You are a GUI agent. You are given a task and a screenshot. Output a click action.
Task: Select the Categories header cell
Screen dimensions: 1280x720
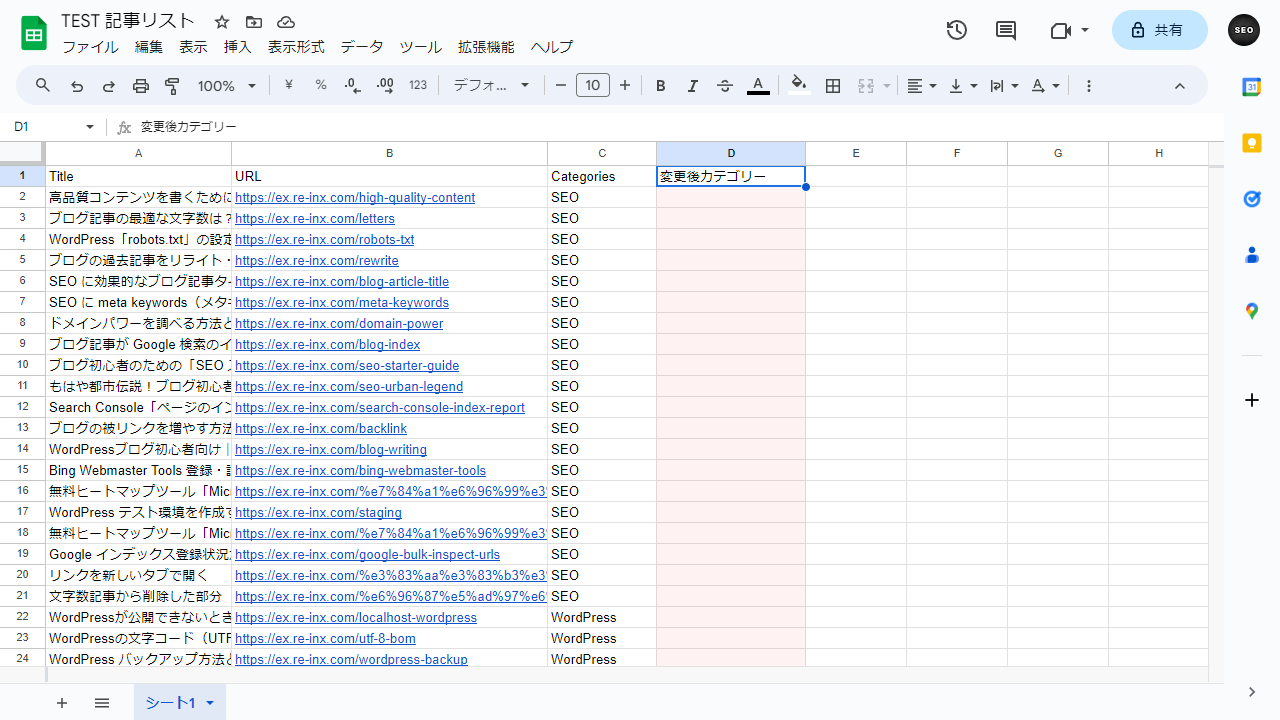[x=602, y=176]
